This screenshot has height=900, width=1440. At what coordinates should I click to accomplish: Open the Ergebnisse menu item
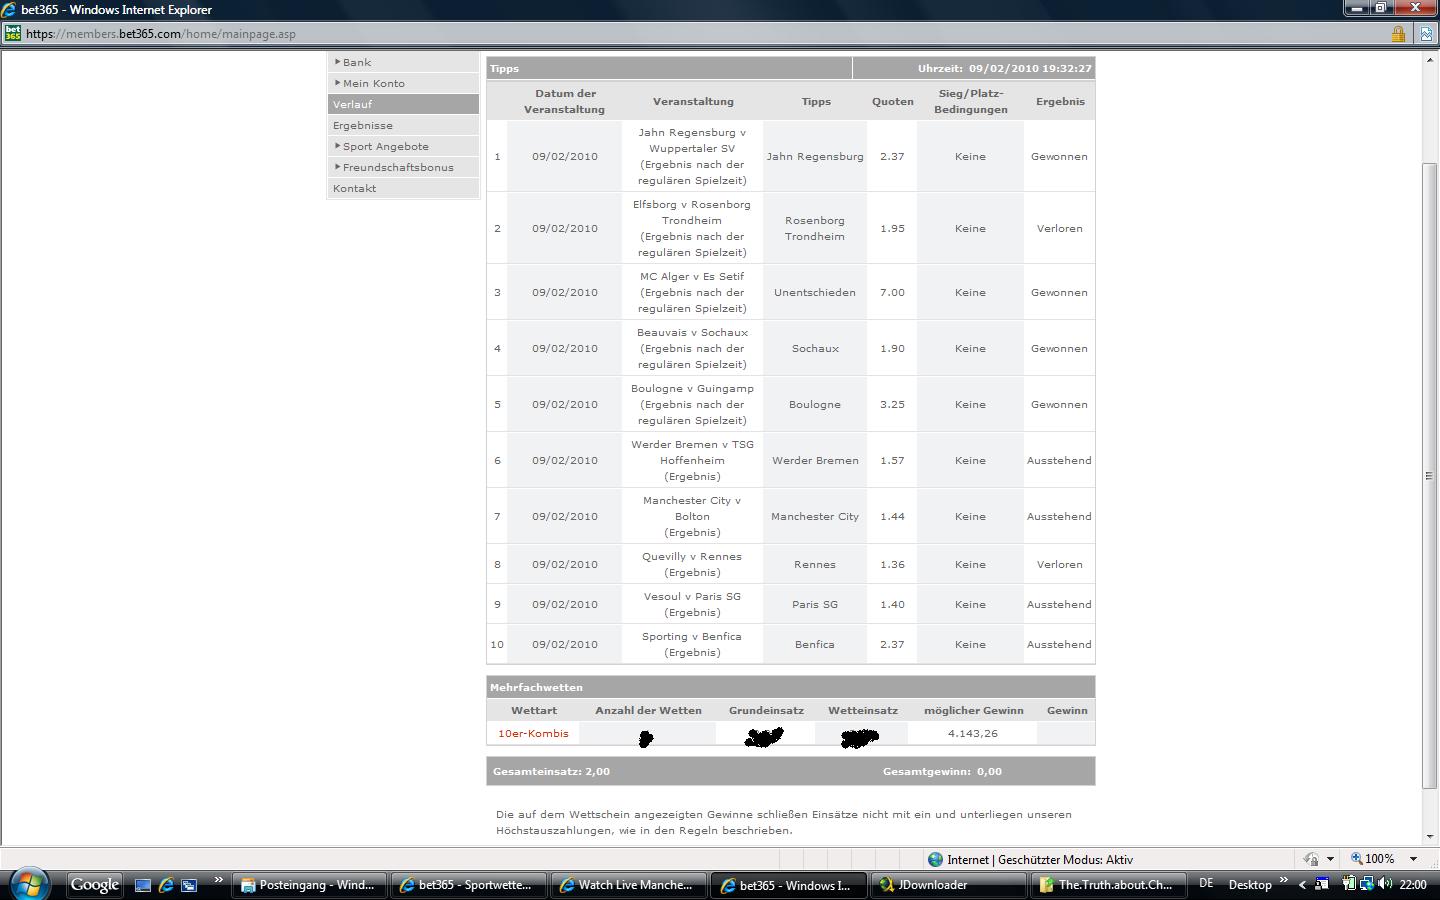(403, 125)
